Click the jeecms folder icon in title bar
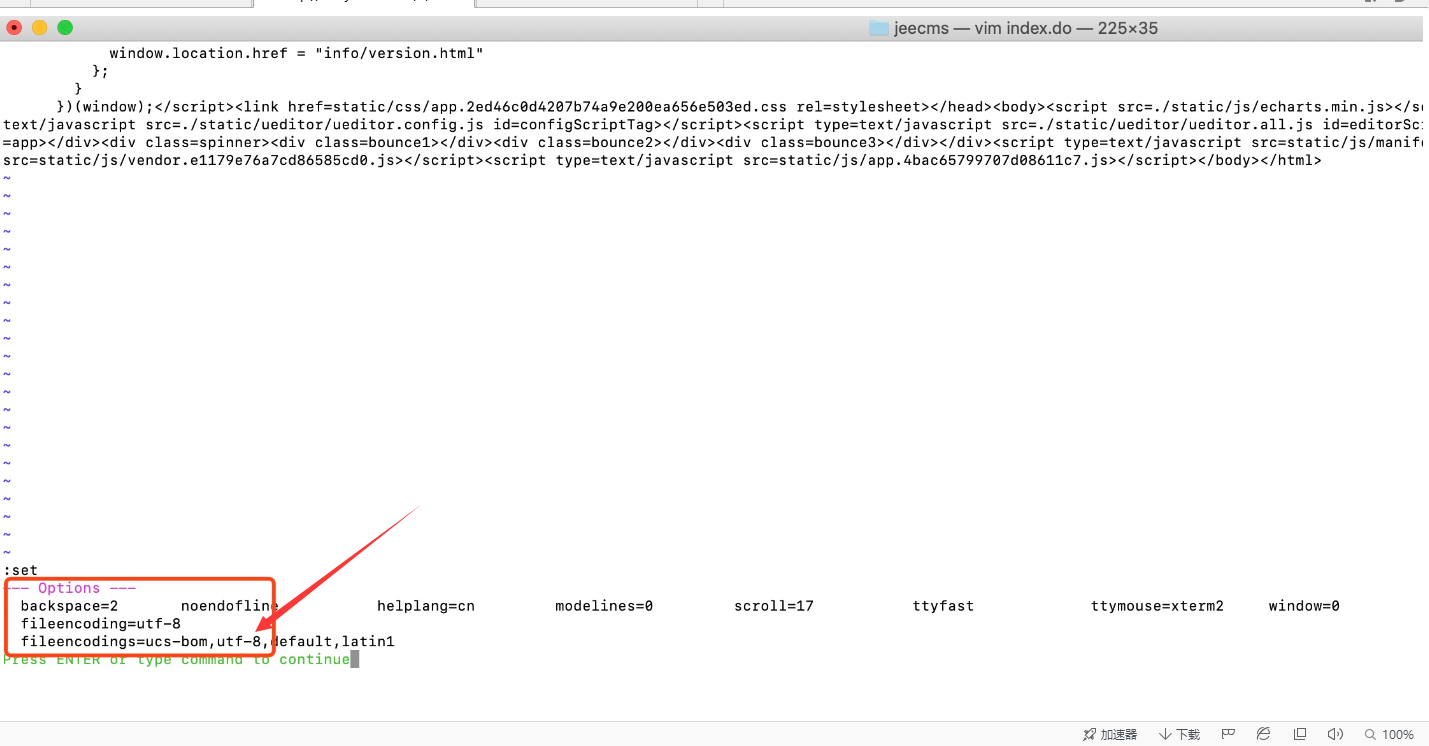The height and width of the screenshot is (746, 1429). (x=879, y=28)
